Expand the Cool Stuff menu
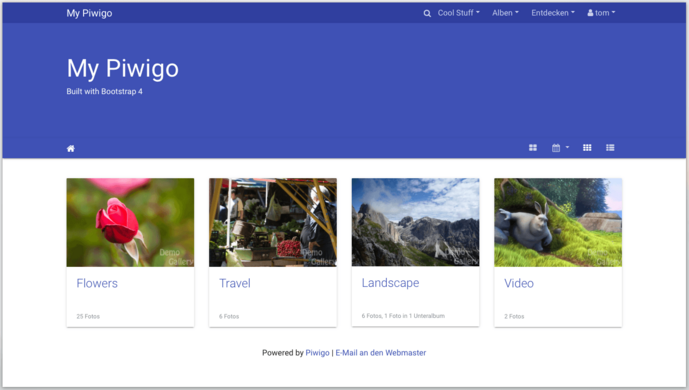This screenshot has width=689, height=390. point(458,13)
